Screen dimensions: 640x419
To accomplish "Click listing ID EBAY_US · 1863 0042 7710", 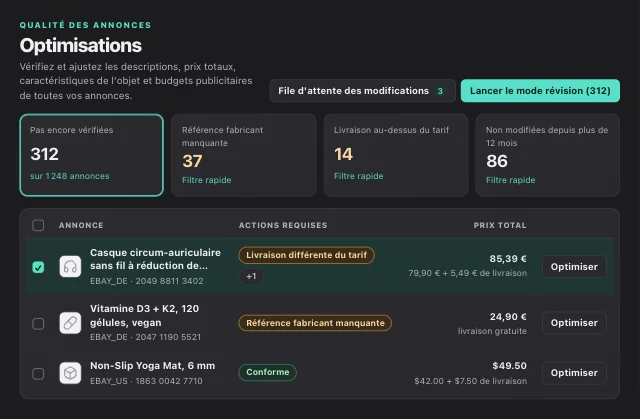I will 146,381.
